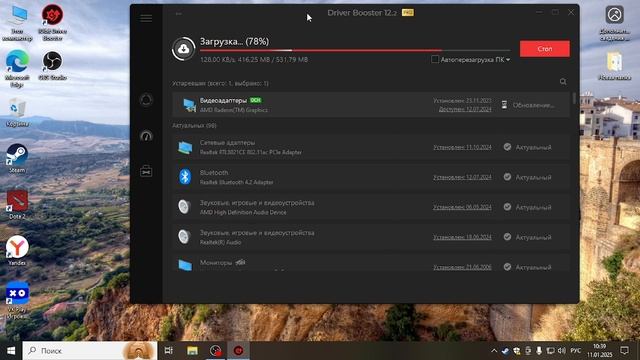Select the Видеоадаптеры driver row

tap(371, 105)
